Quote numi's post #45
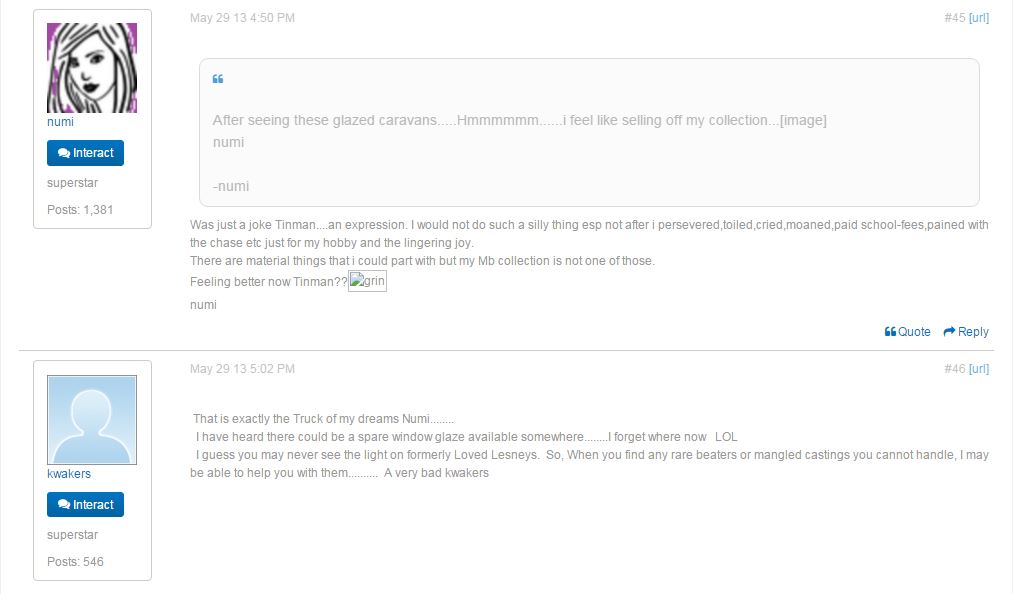 pos(908,332)
